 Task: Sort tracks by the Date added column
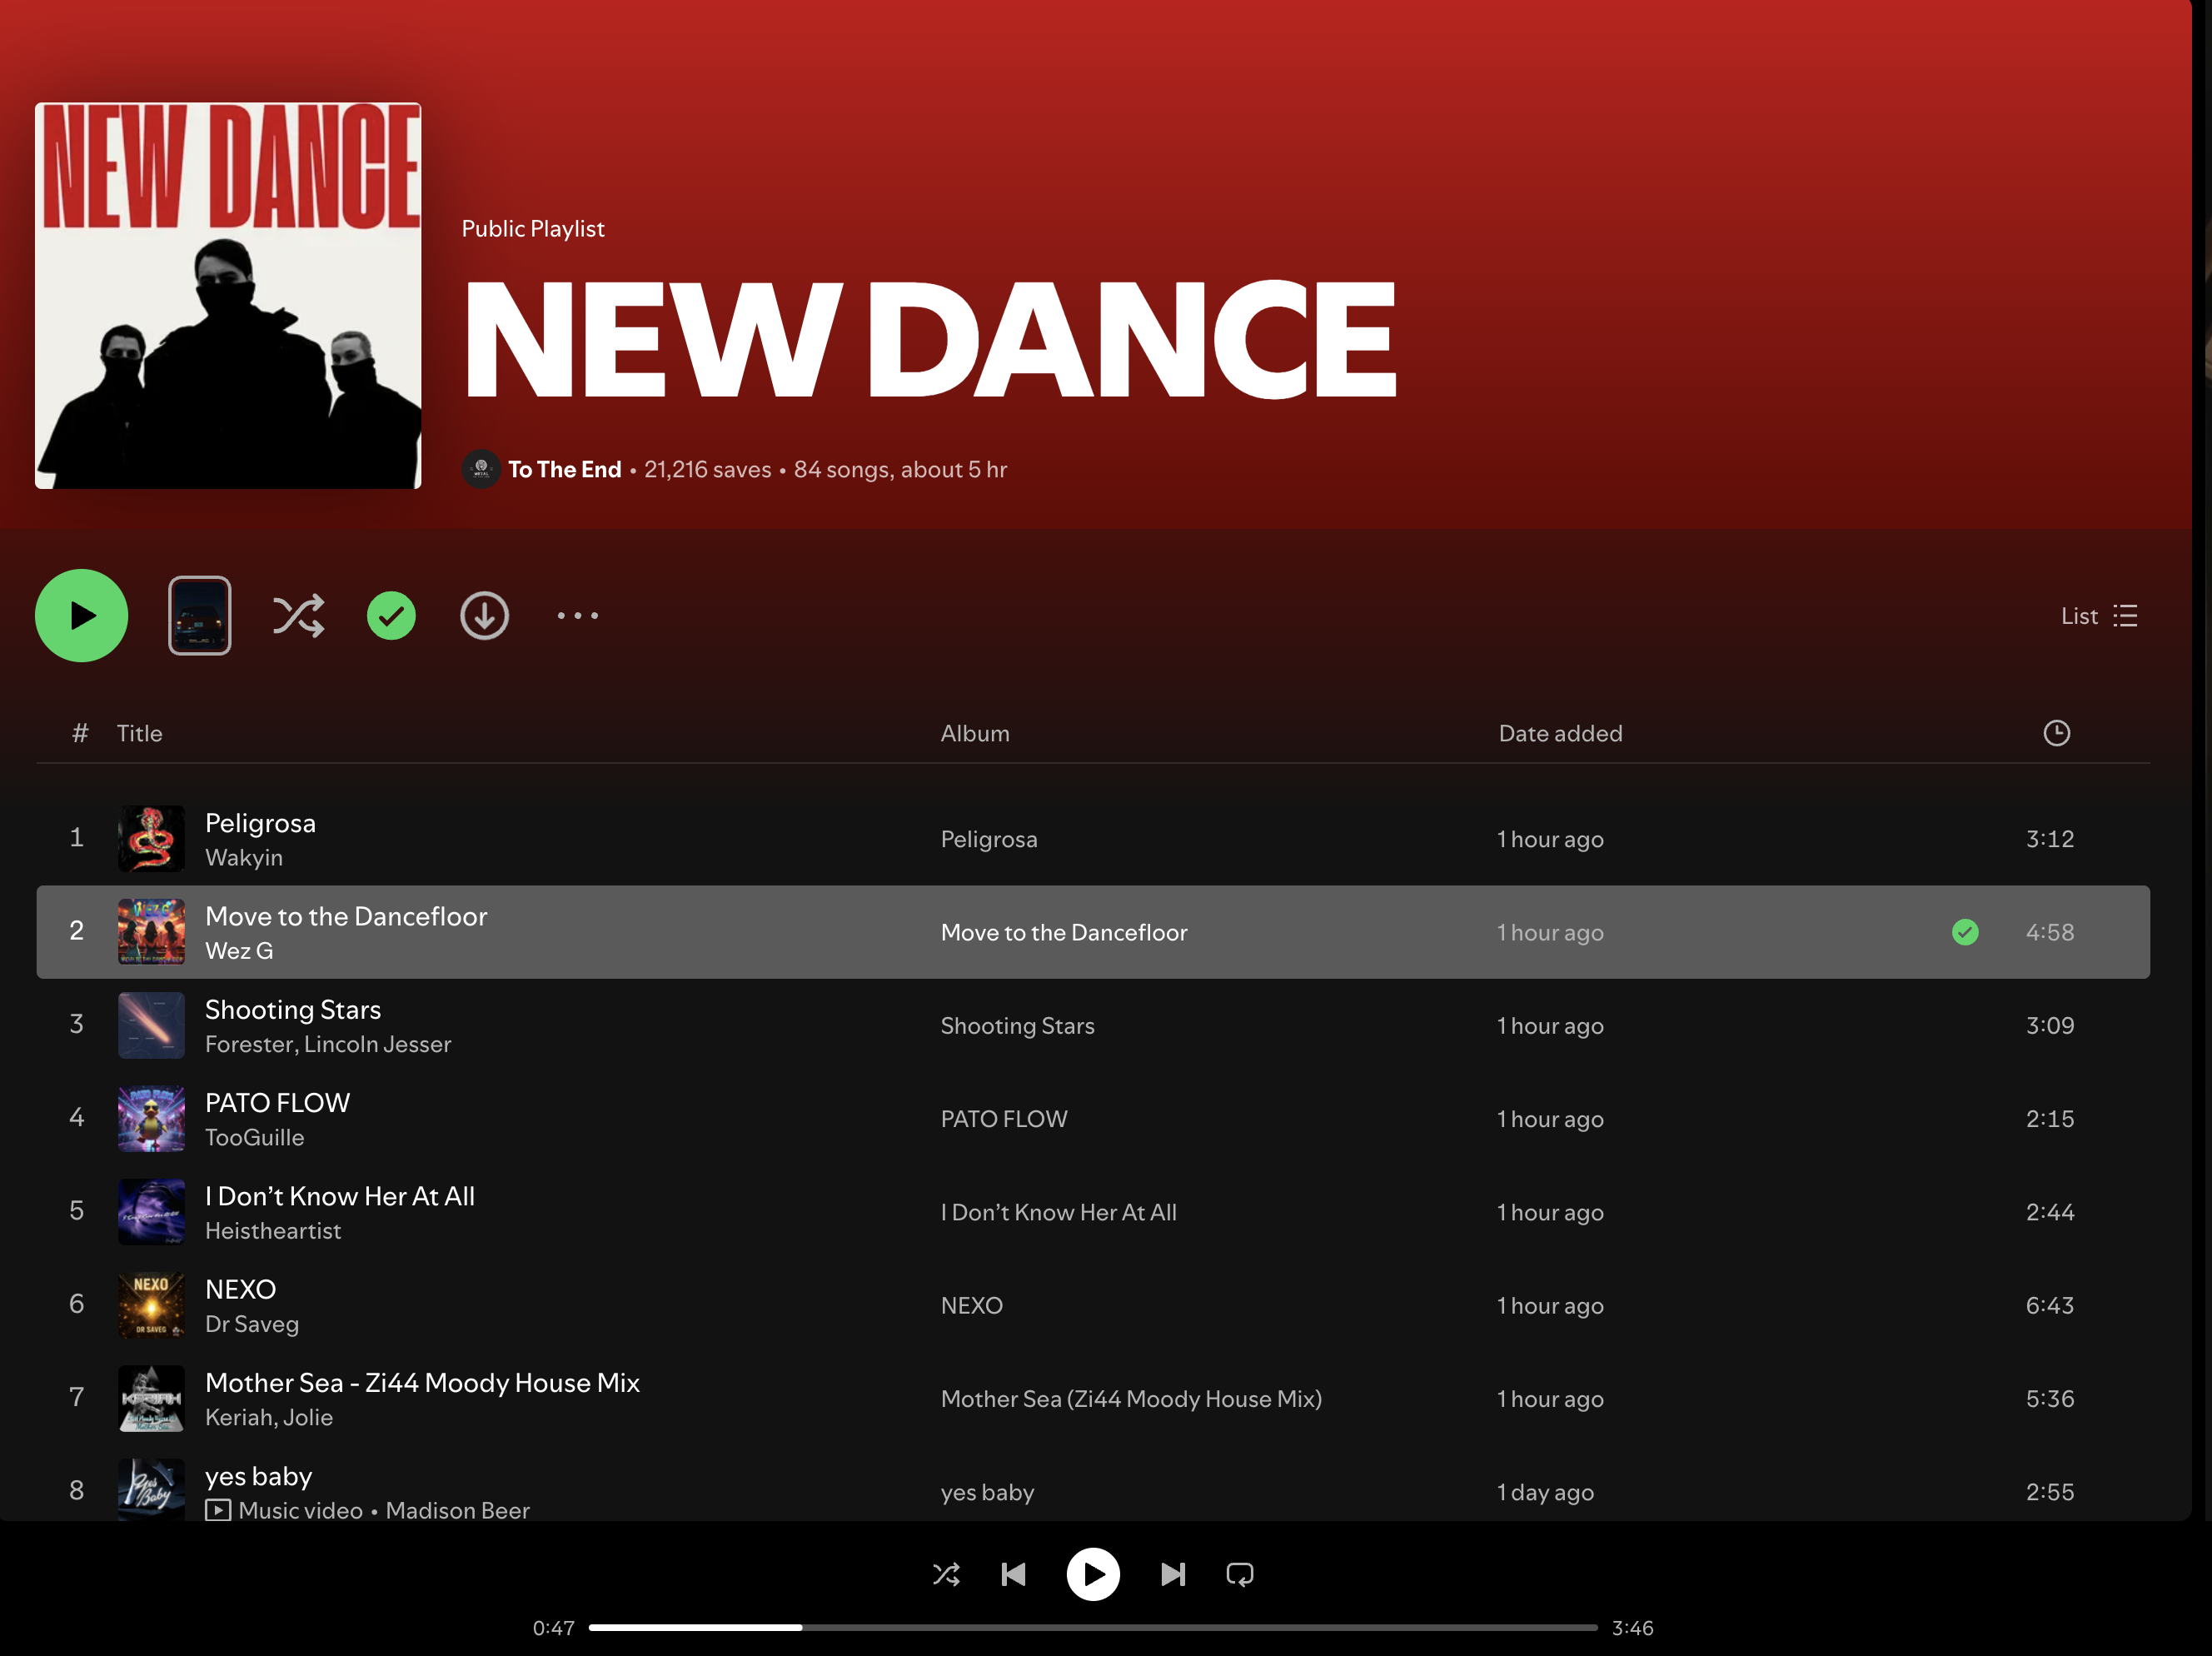tap(1559, 733)
